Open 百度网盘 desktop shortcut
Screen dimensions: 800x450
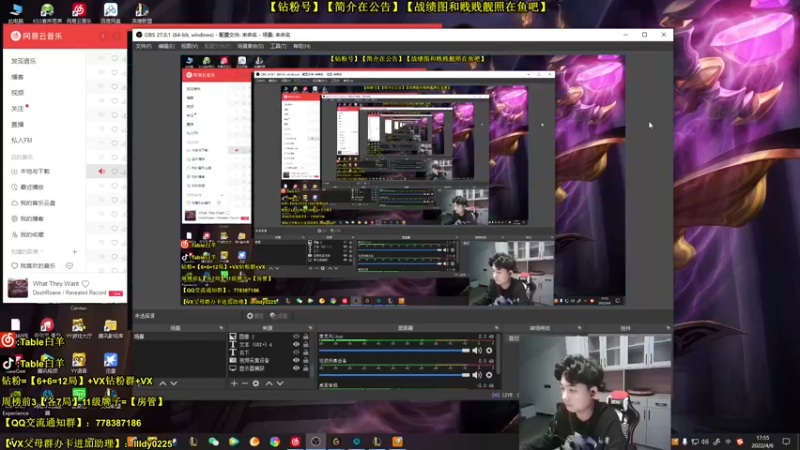tap(110, 12)
